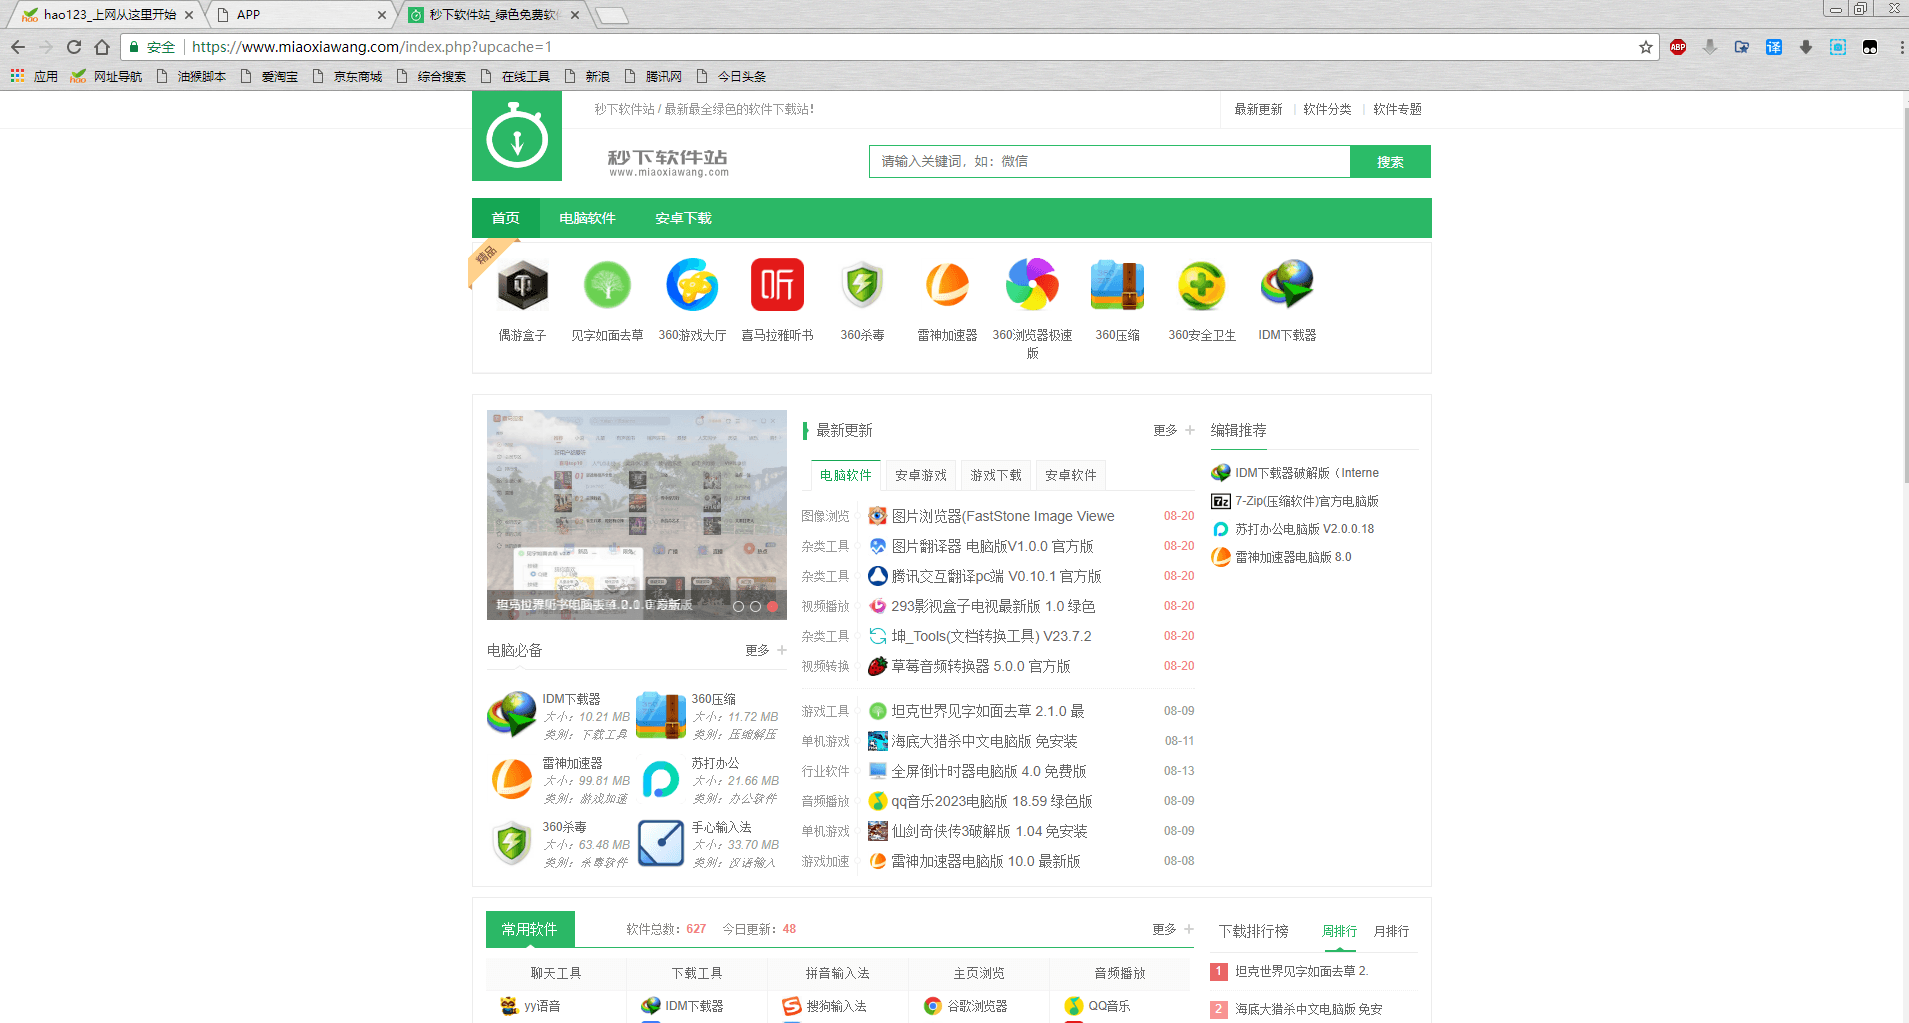Open 腾讯交互翻译pc端 V0.10.1 link
Image resolution: width=1909 pixels, height=1023 pixels.
(x=996, y=576)
